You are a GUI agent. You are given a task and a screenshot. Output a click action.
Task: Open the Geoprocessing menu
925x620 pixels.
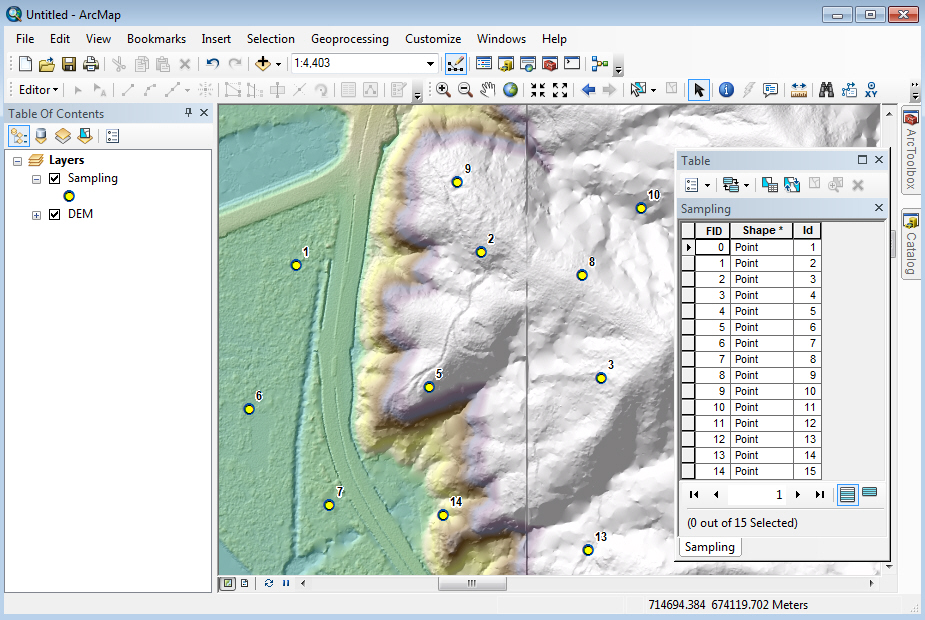coord(350,38)
